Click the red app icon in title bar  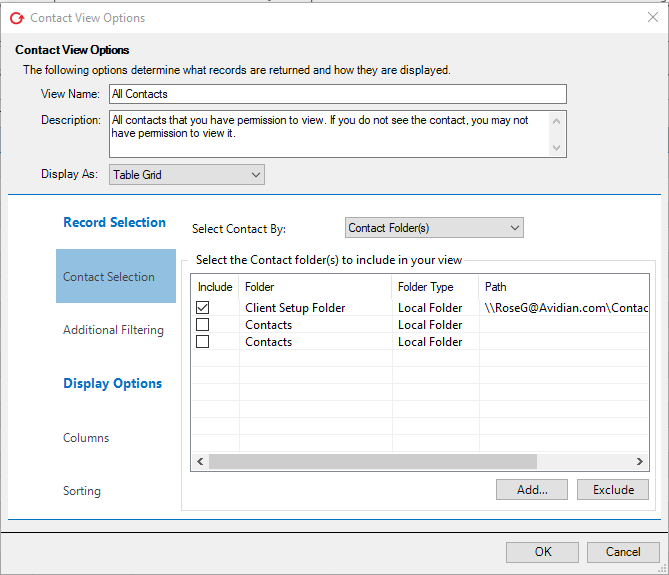pyautogui.click(x=17, y=18)
